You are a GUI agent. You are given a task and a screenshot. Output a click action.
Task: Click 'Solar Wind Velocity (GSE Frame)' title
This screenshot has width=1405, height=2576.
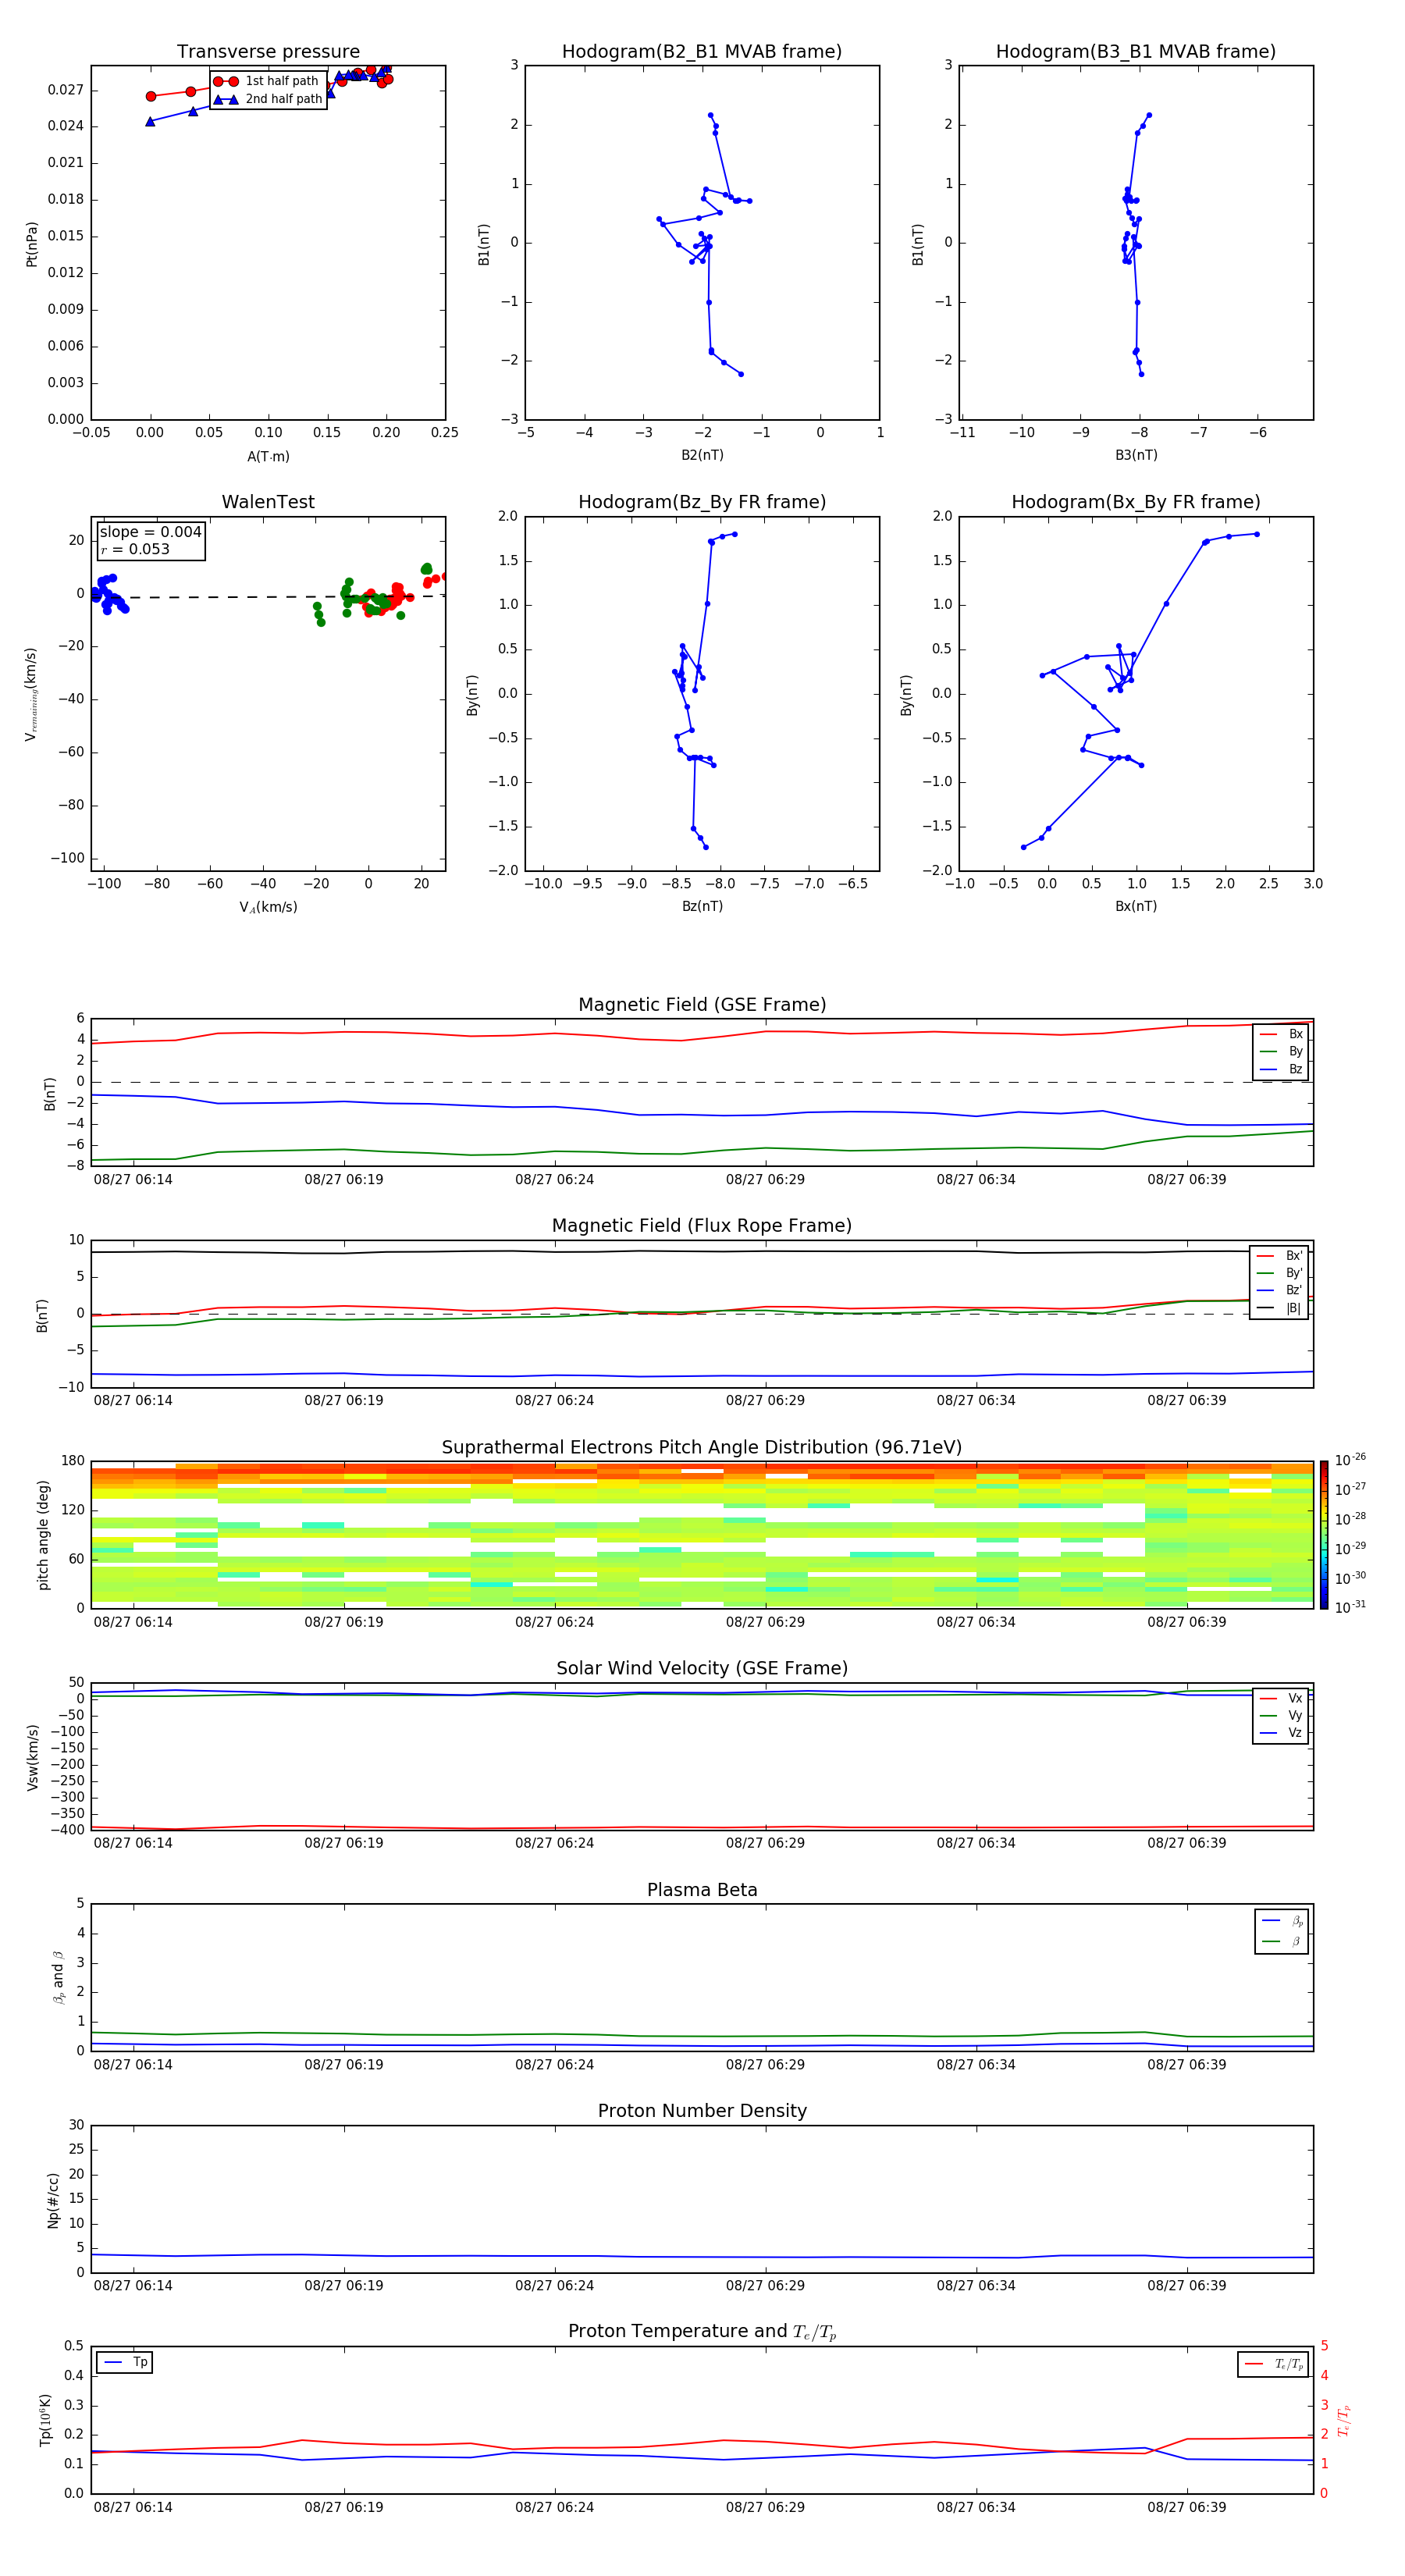[702, 1669]
